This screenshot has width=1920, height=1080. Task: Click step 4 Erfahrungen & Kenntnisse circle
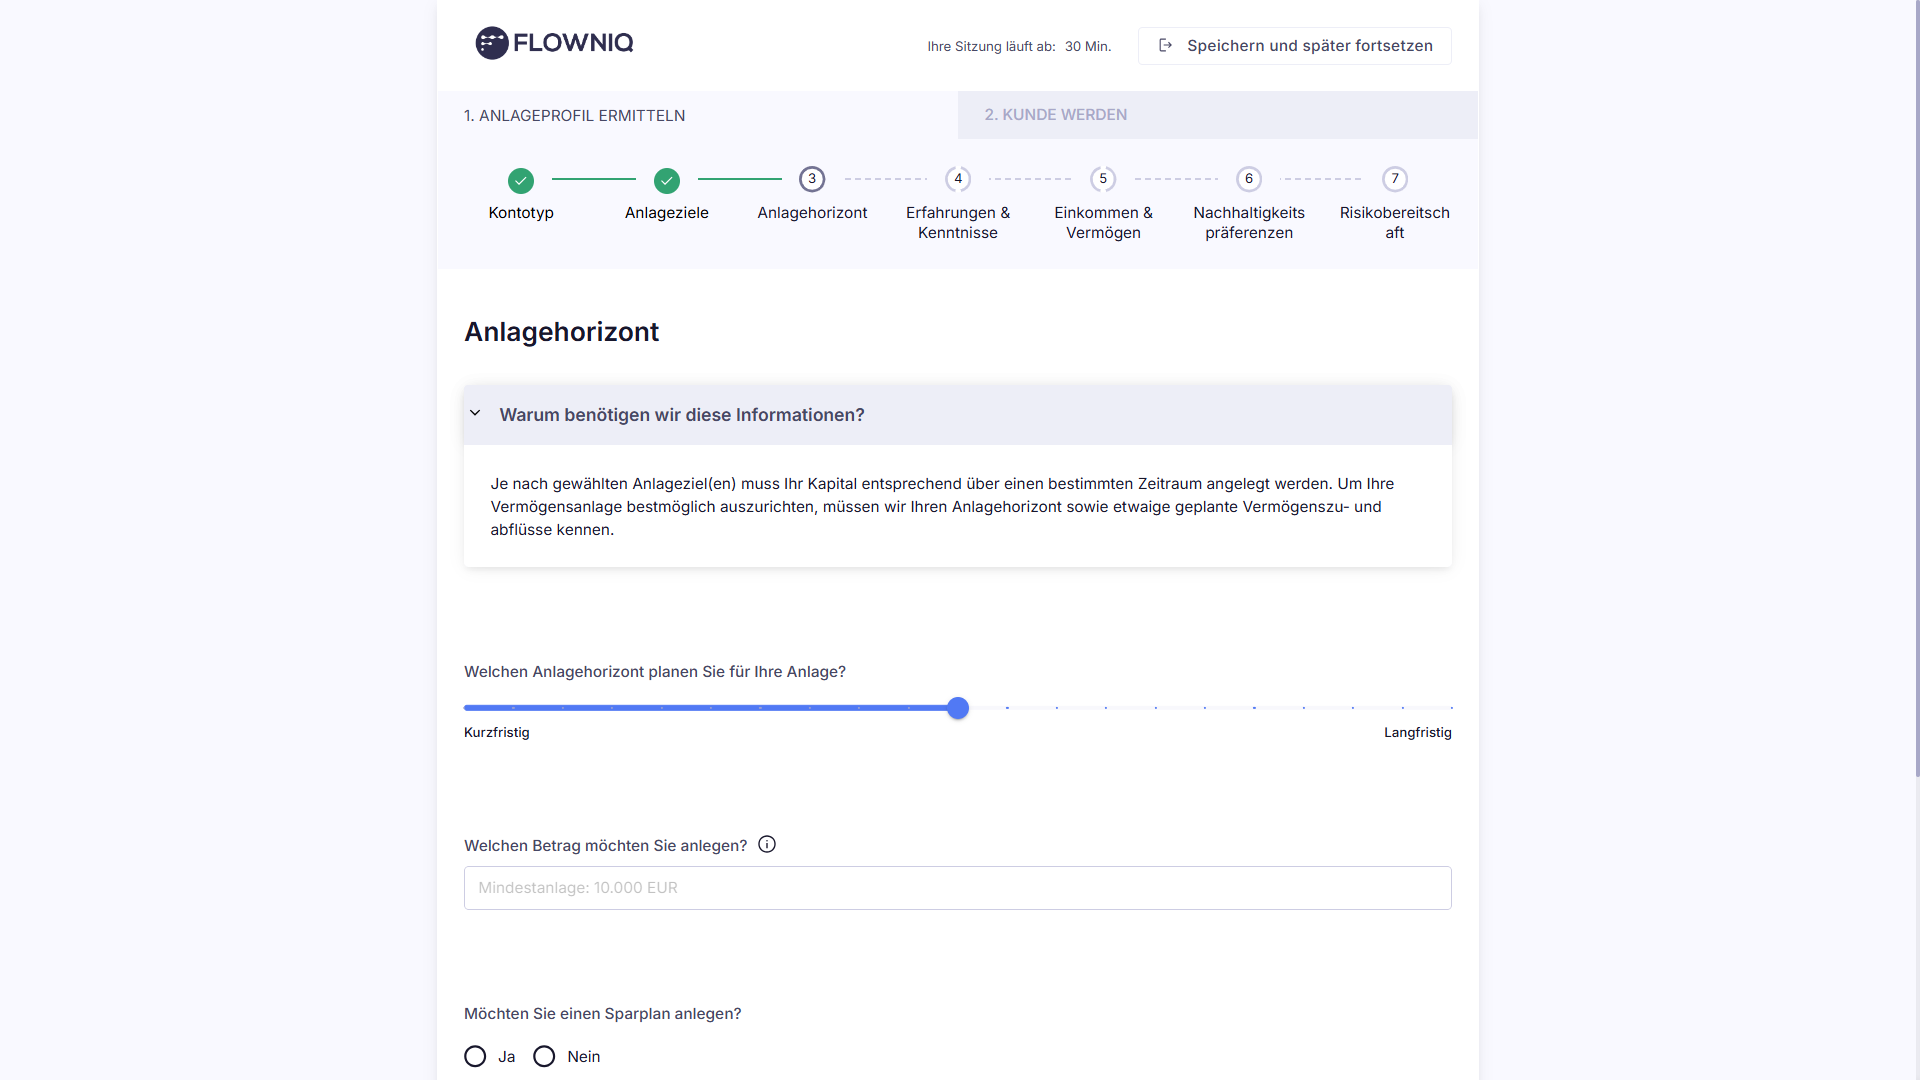[x=958, y=179]
